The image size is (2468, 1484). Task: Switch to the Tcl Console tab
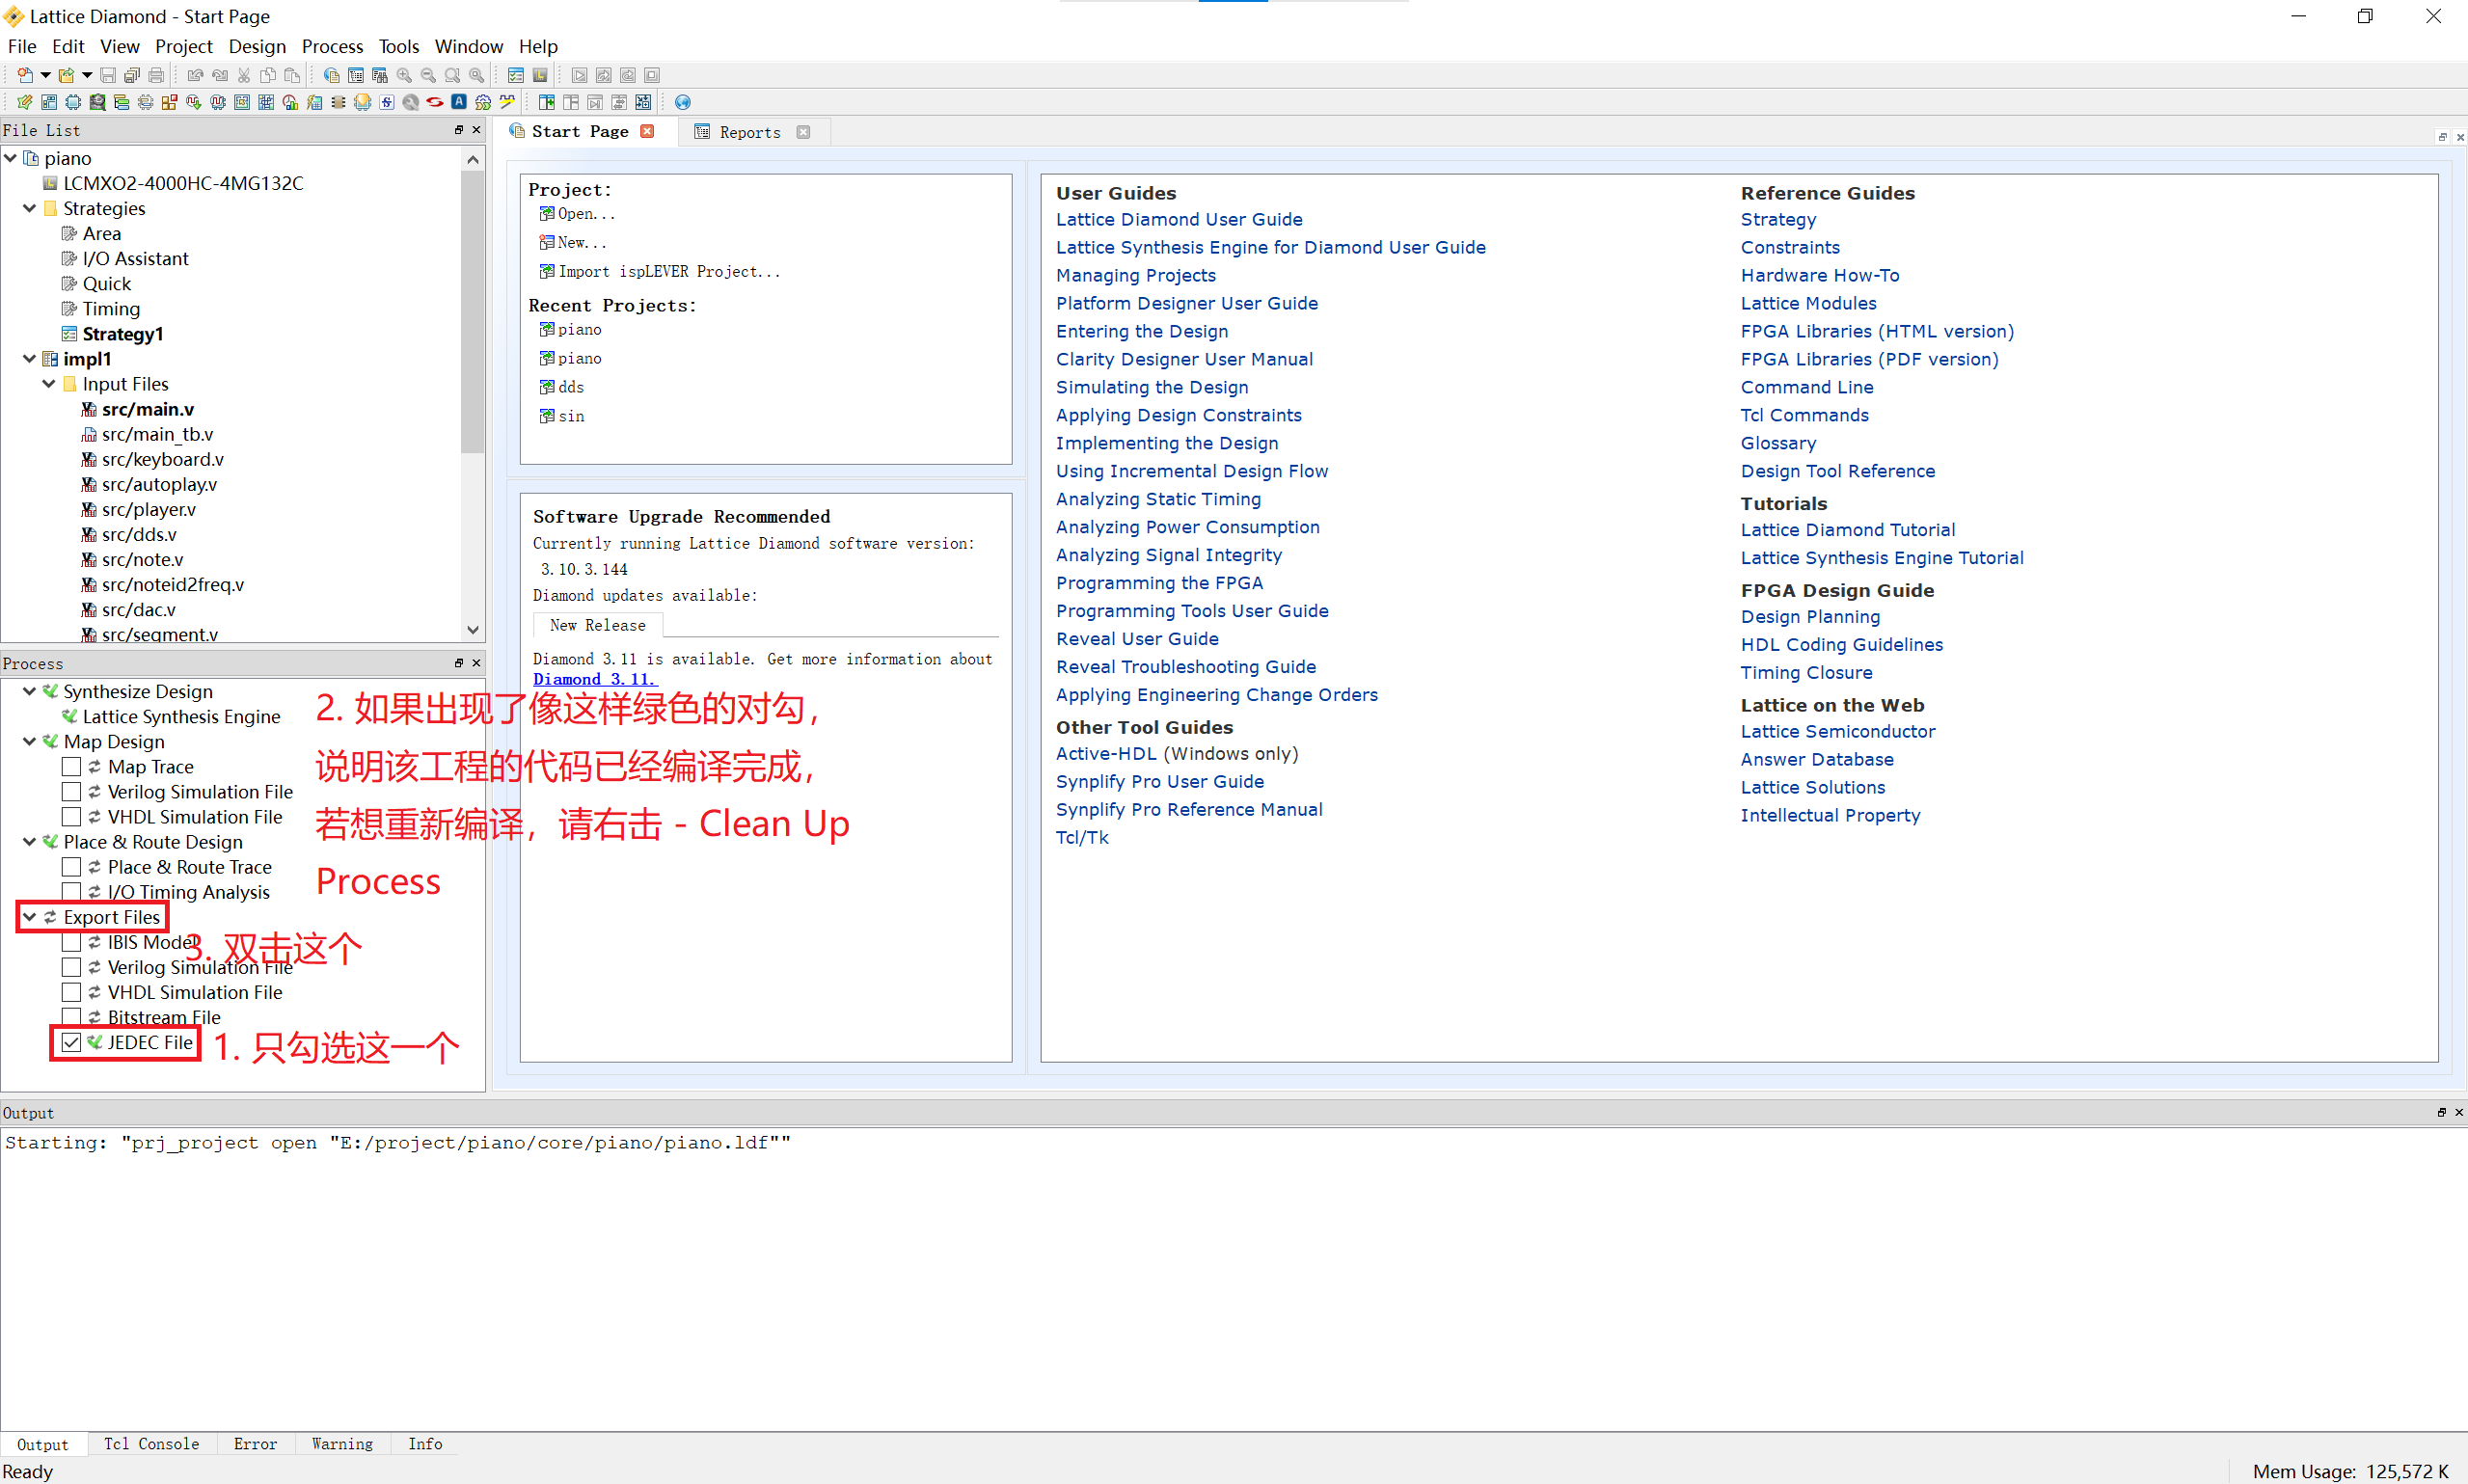tap(151, 1444)
